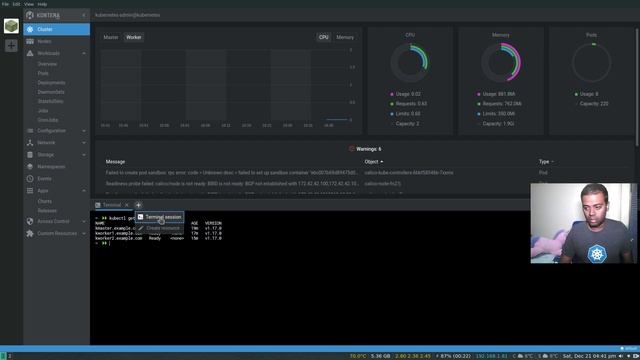640x360 pixels.
Task: Click the CPU donut chart
Action: [410, 63]
